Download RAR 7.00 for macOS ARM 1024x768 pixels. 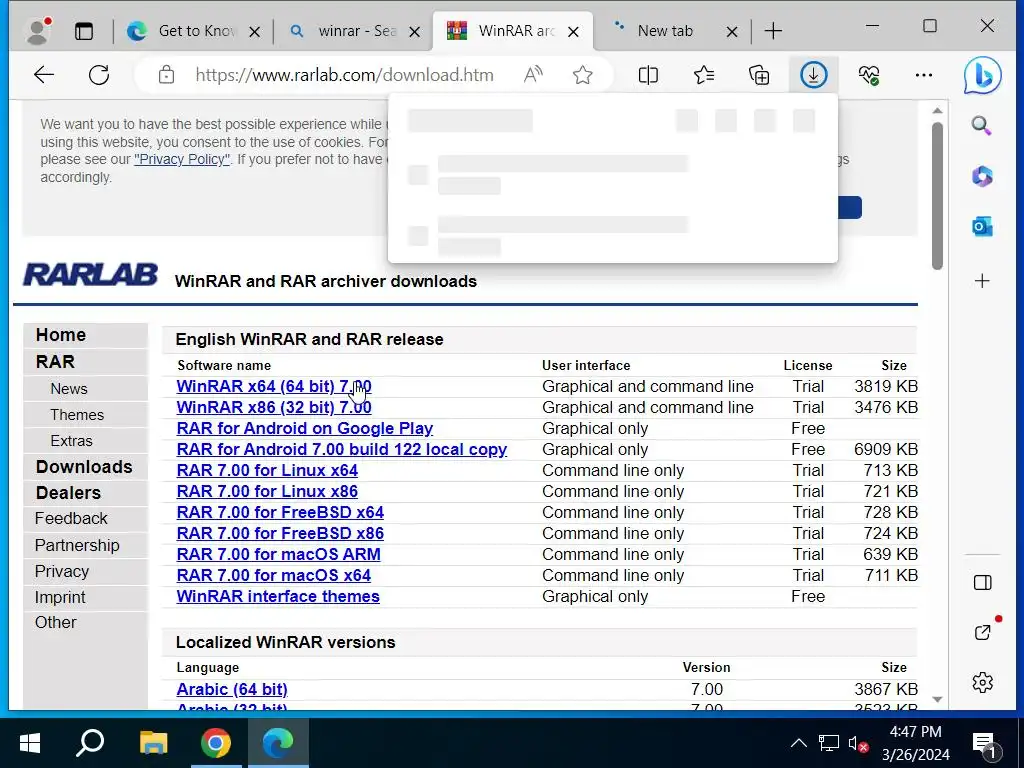pyautogui.click(x=278, y=554)
